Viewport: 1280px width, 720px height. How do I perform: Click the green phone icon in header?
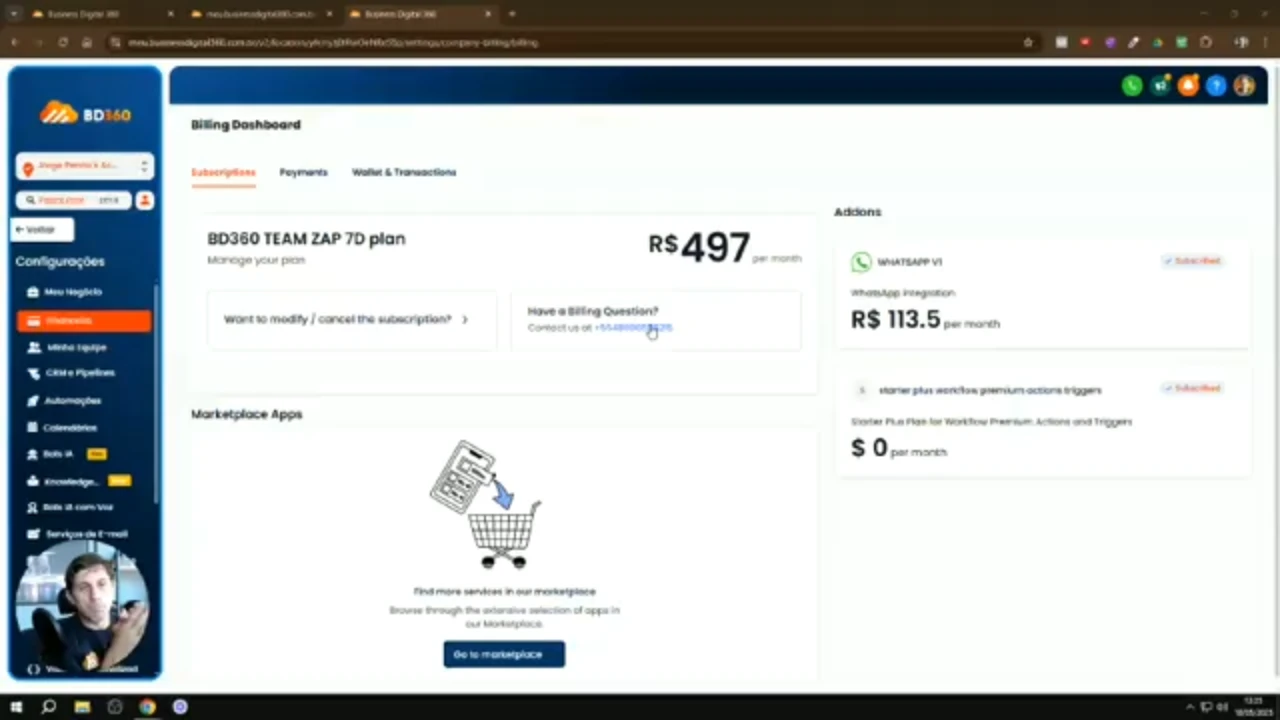point(1132,86)
